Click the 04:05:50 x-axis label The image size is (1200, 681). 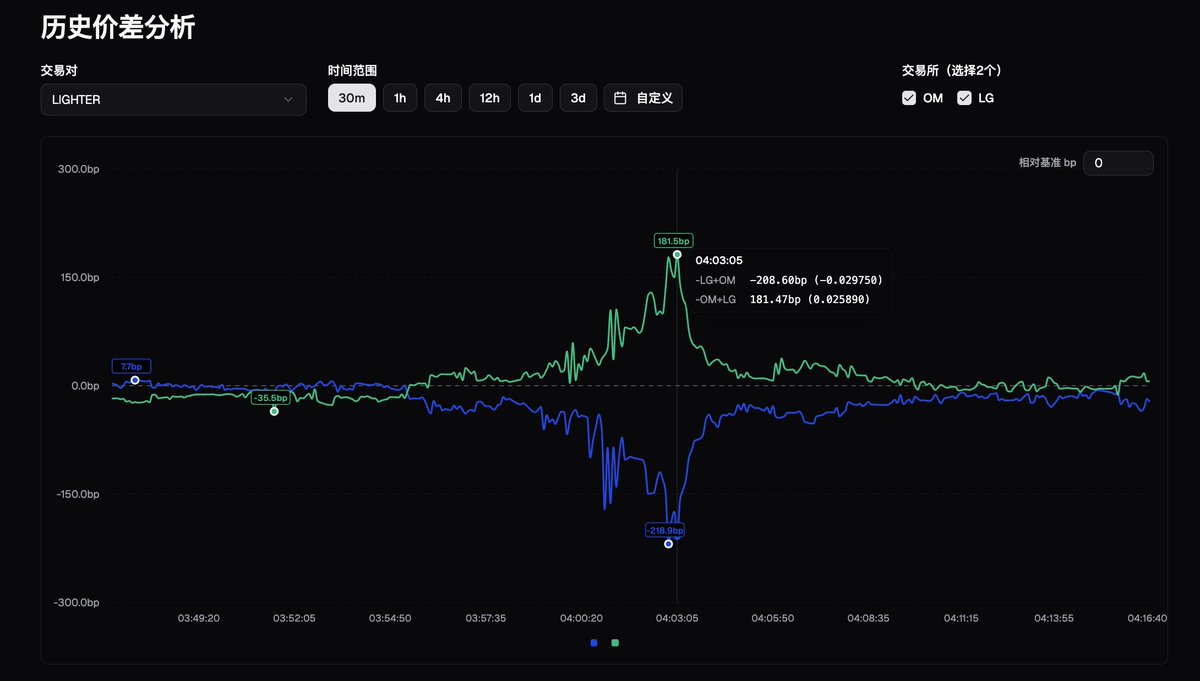pos(773,619)
